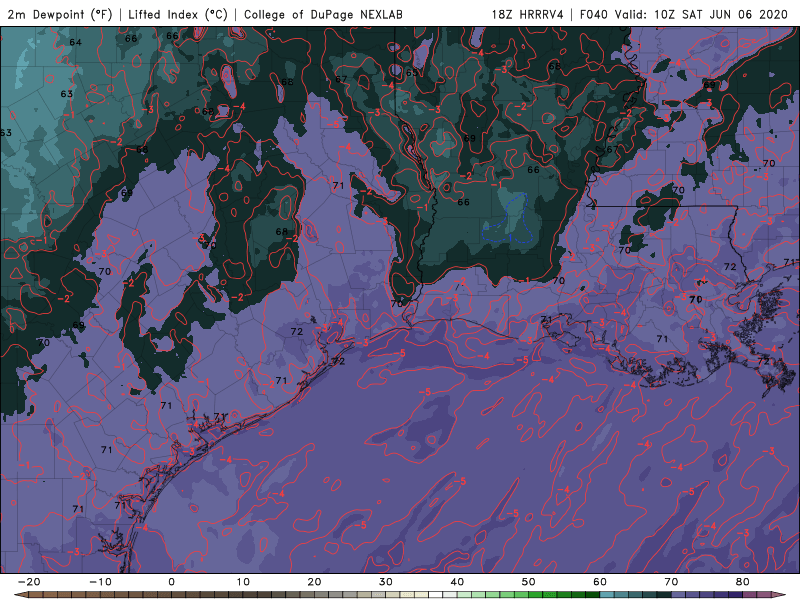Click the "College of DuPage NEXLAB" label

(x=323, y=15)
